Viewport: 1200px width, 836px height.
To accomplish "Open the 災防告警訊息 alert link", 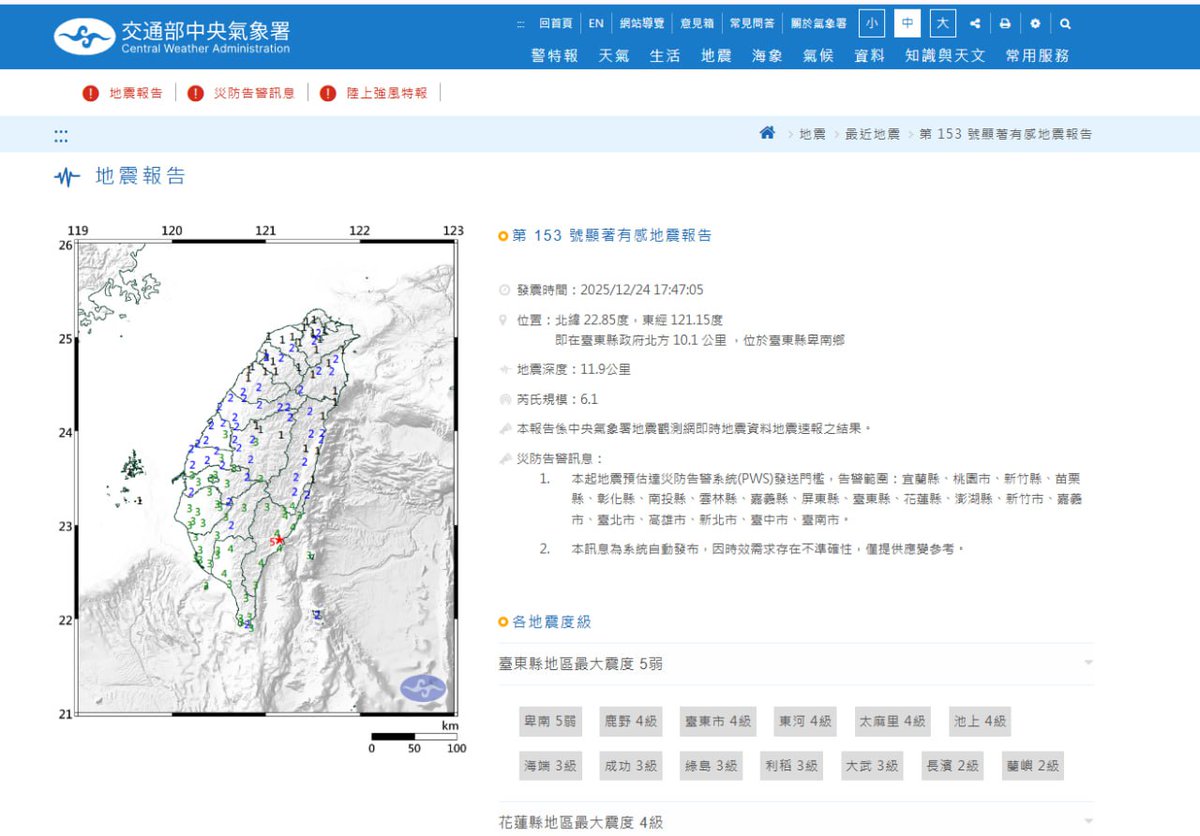I will (254, 93).
